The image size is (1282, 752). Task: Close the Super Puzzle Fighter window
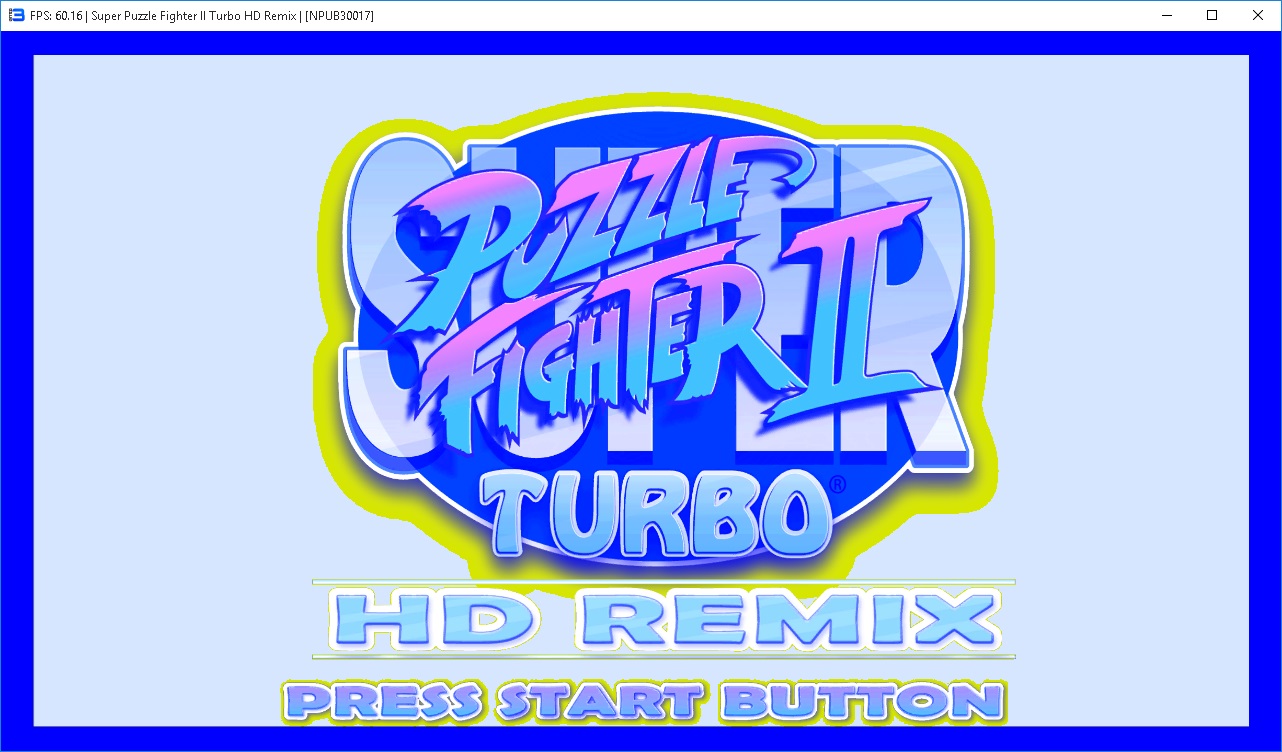point(1258,15)
